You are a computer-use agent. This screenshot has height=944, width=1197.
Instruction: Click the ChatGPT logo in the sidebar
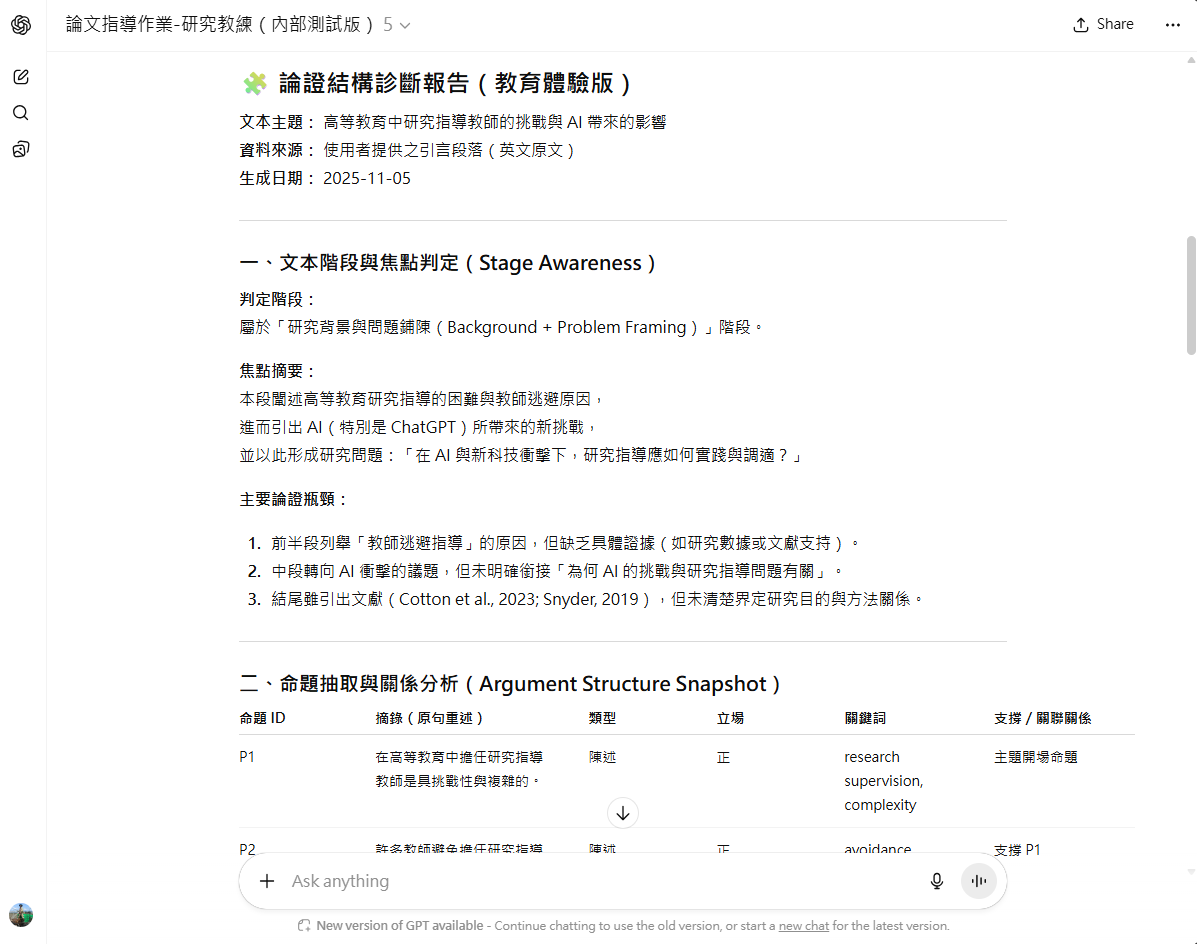click(x=21, y=25)
